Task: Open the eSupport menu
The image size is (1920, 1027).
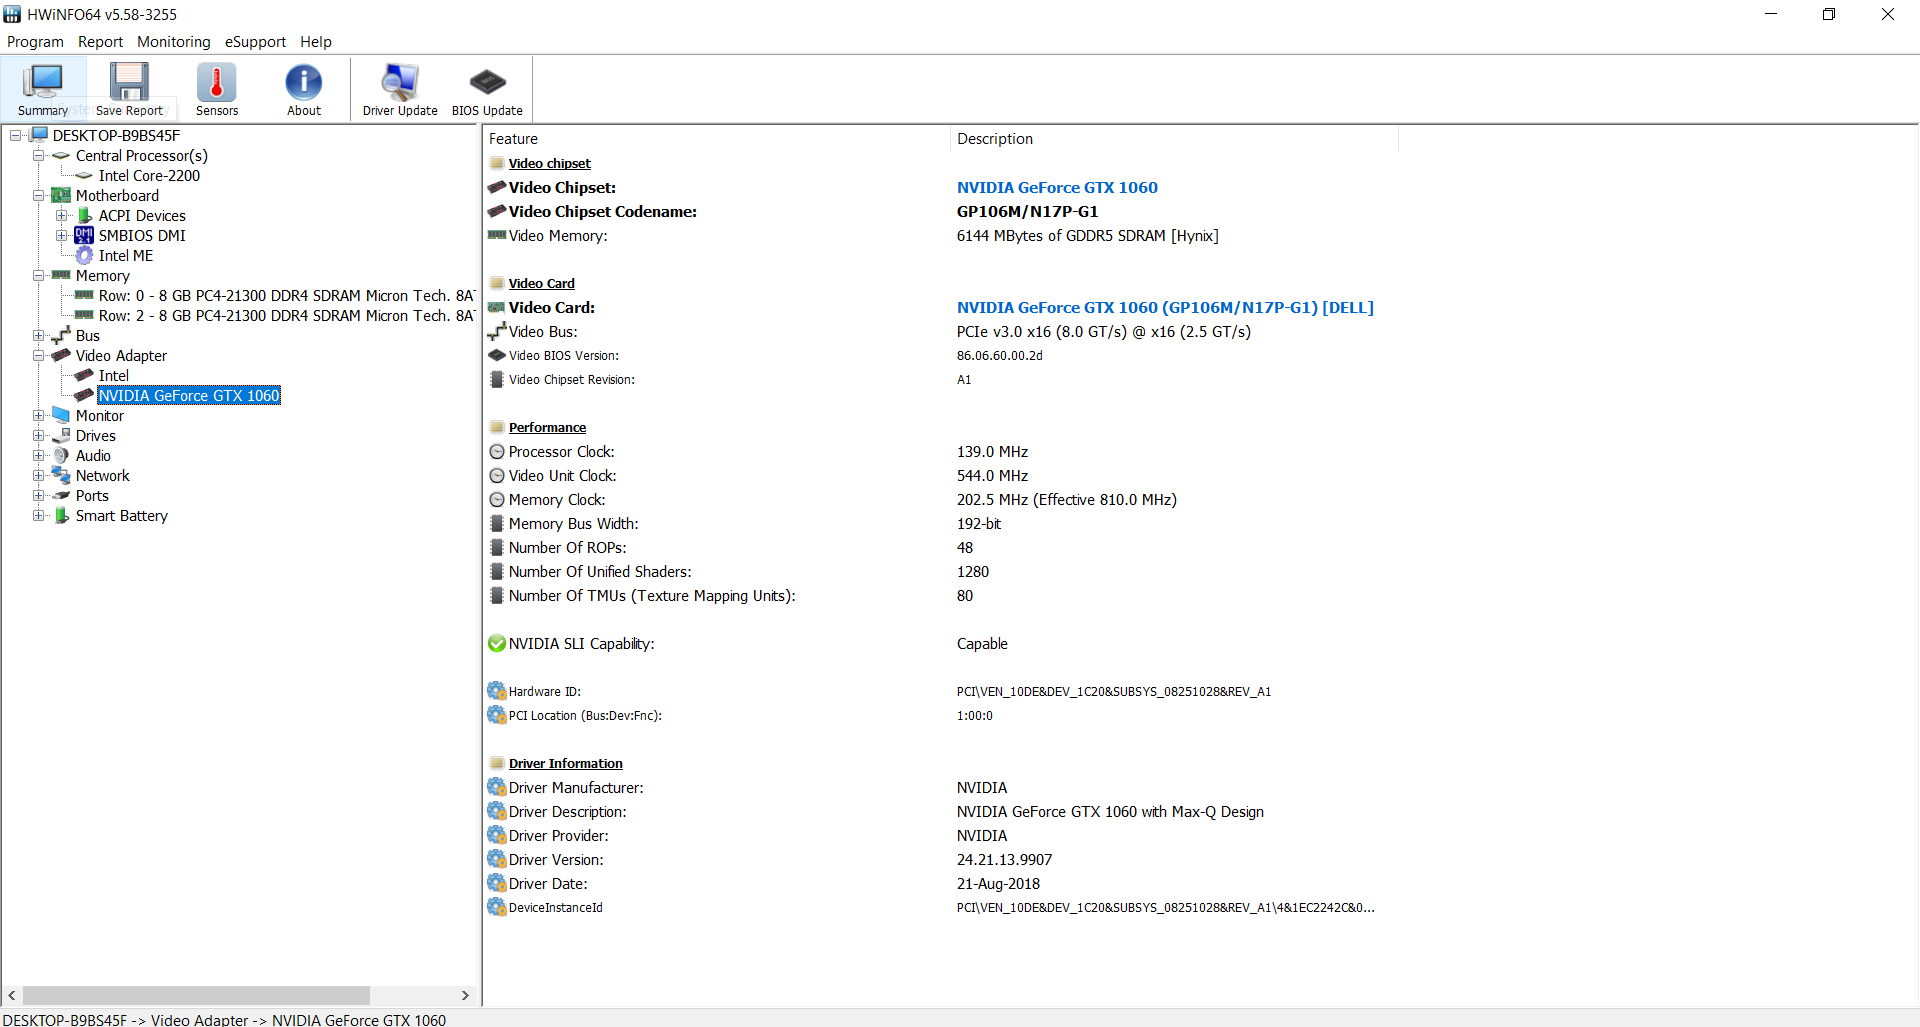Action: tap(255, 42)
